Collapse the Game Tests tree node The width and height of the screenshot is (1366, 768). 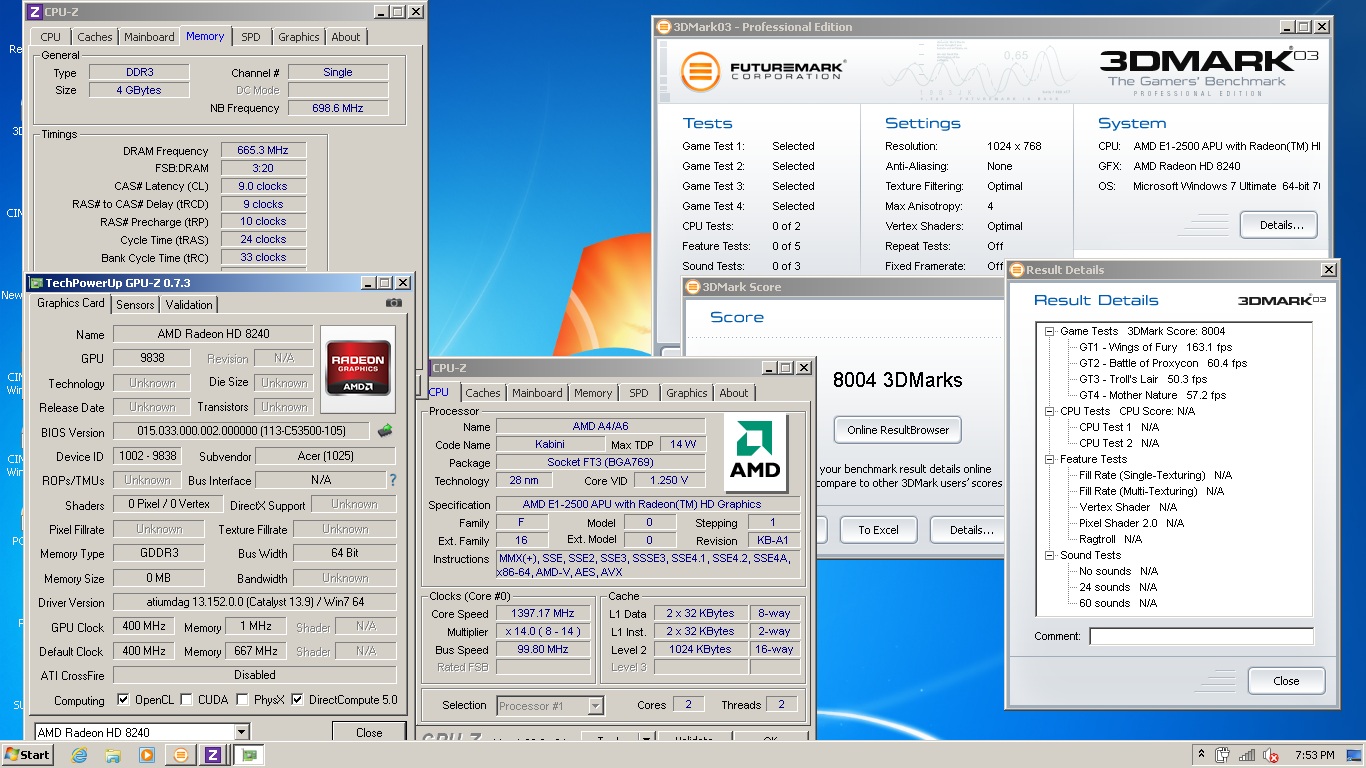(1050, 331)
